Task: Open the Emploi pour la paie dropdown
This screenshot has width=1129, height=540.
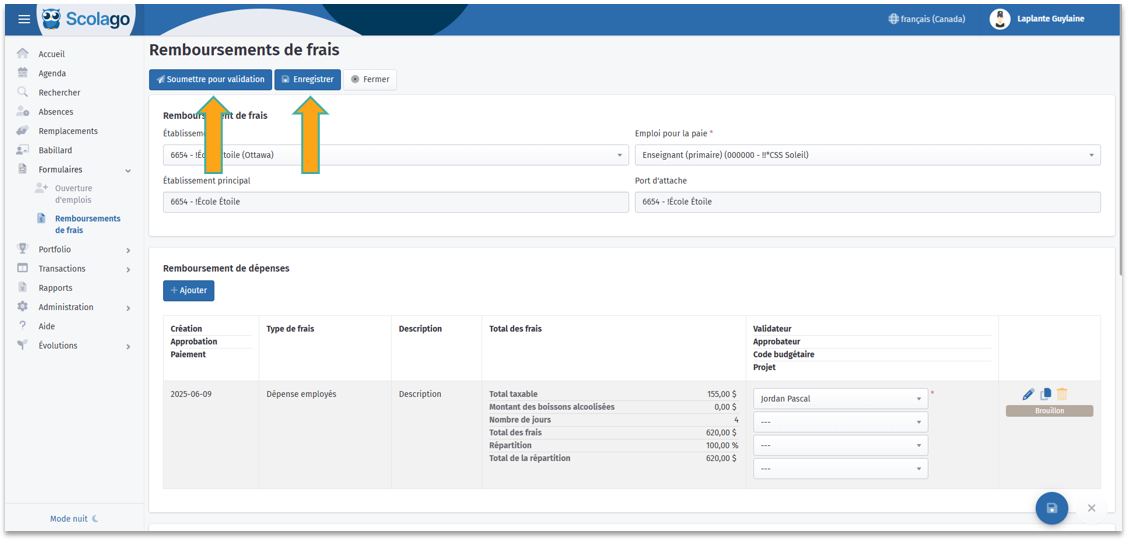Action: [x=868, y=155]
